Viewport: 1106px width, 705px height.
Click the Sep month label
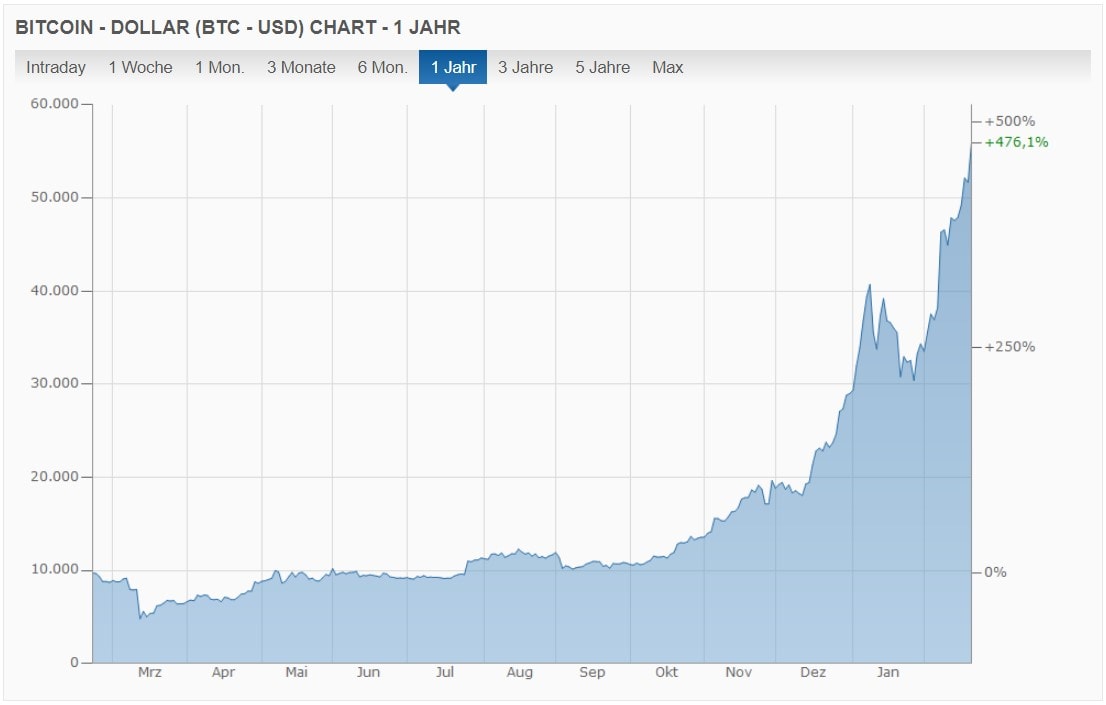click(x=592, y=673)
